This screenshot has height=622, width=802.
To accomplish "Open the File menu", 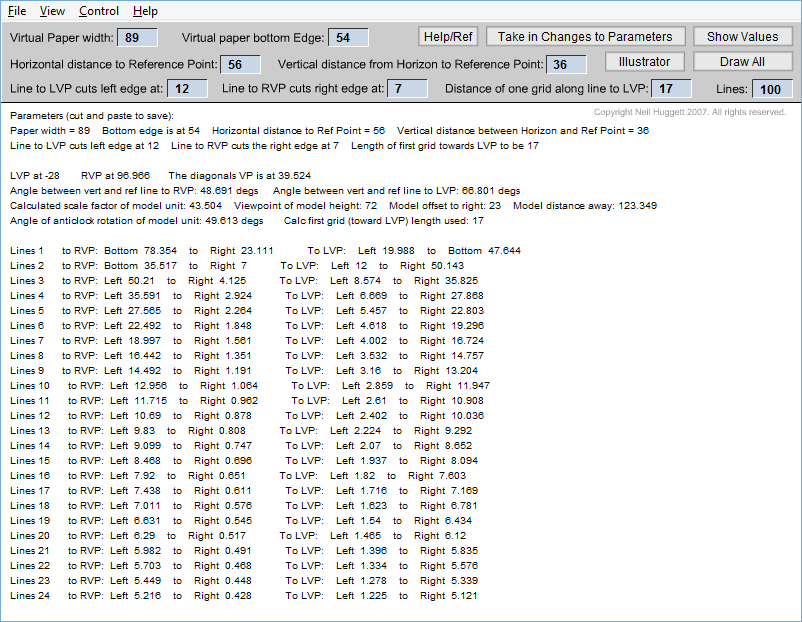I will (17, 11).
